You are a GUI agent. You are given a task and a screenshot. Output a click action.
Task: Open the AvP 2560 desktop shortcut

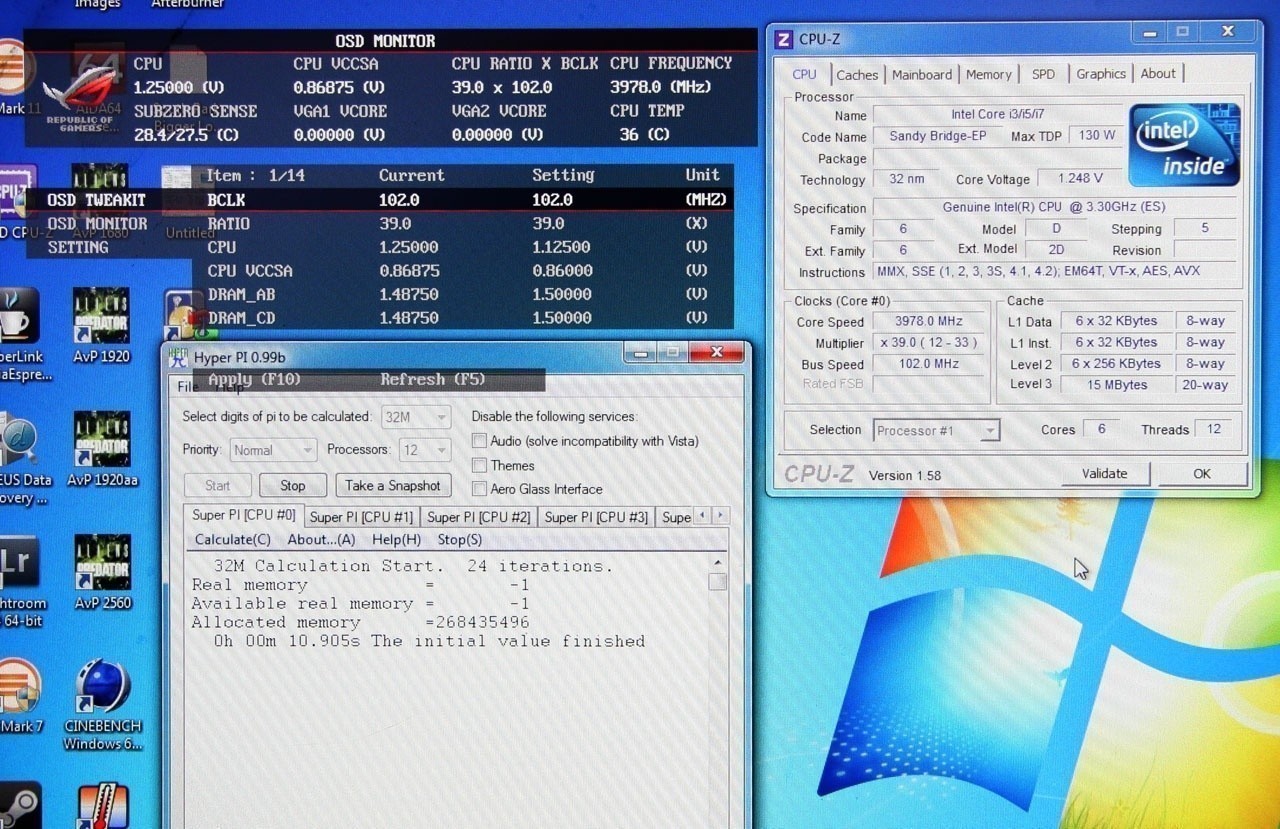click(102, 572)
